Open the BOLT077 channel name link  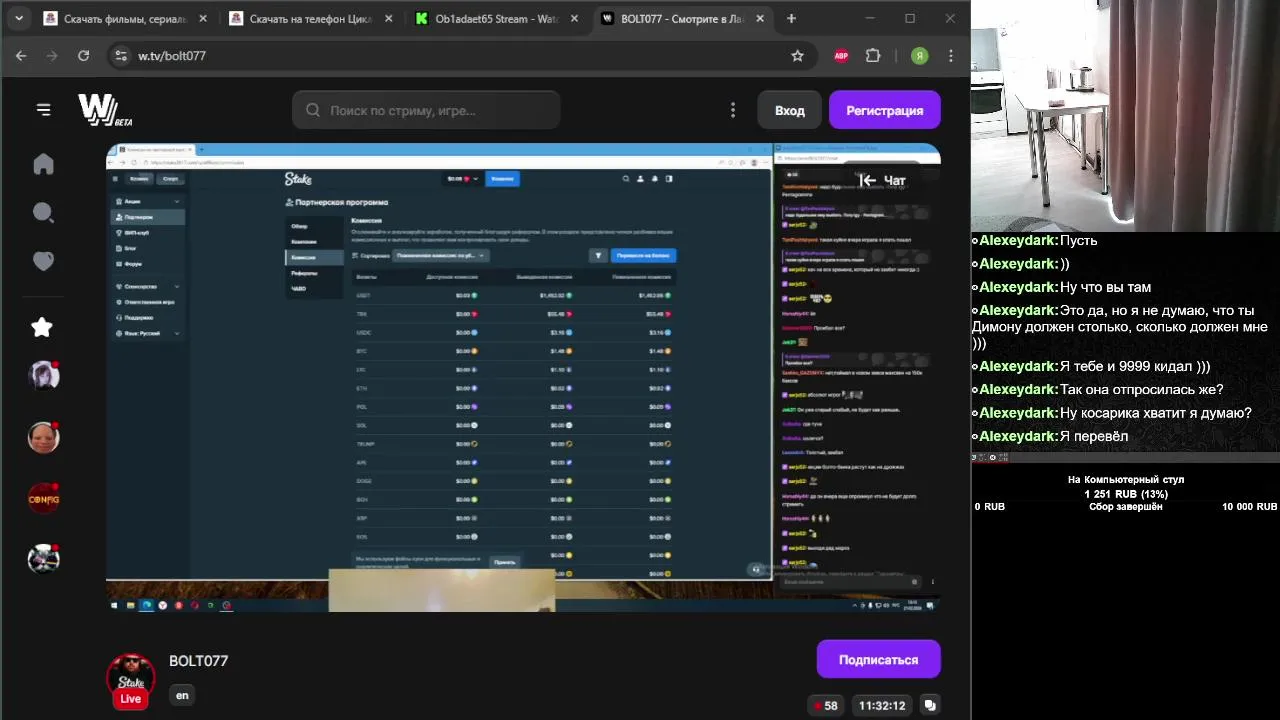pos(199,661)
